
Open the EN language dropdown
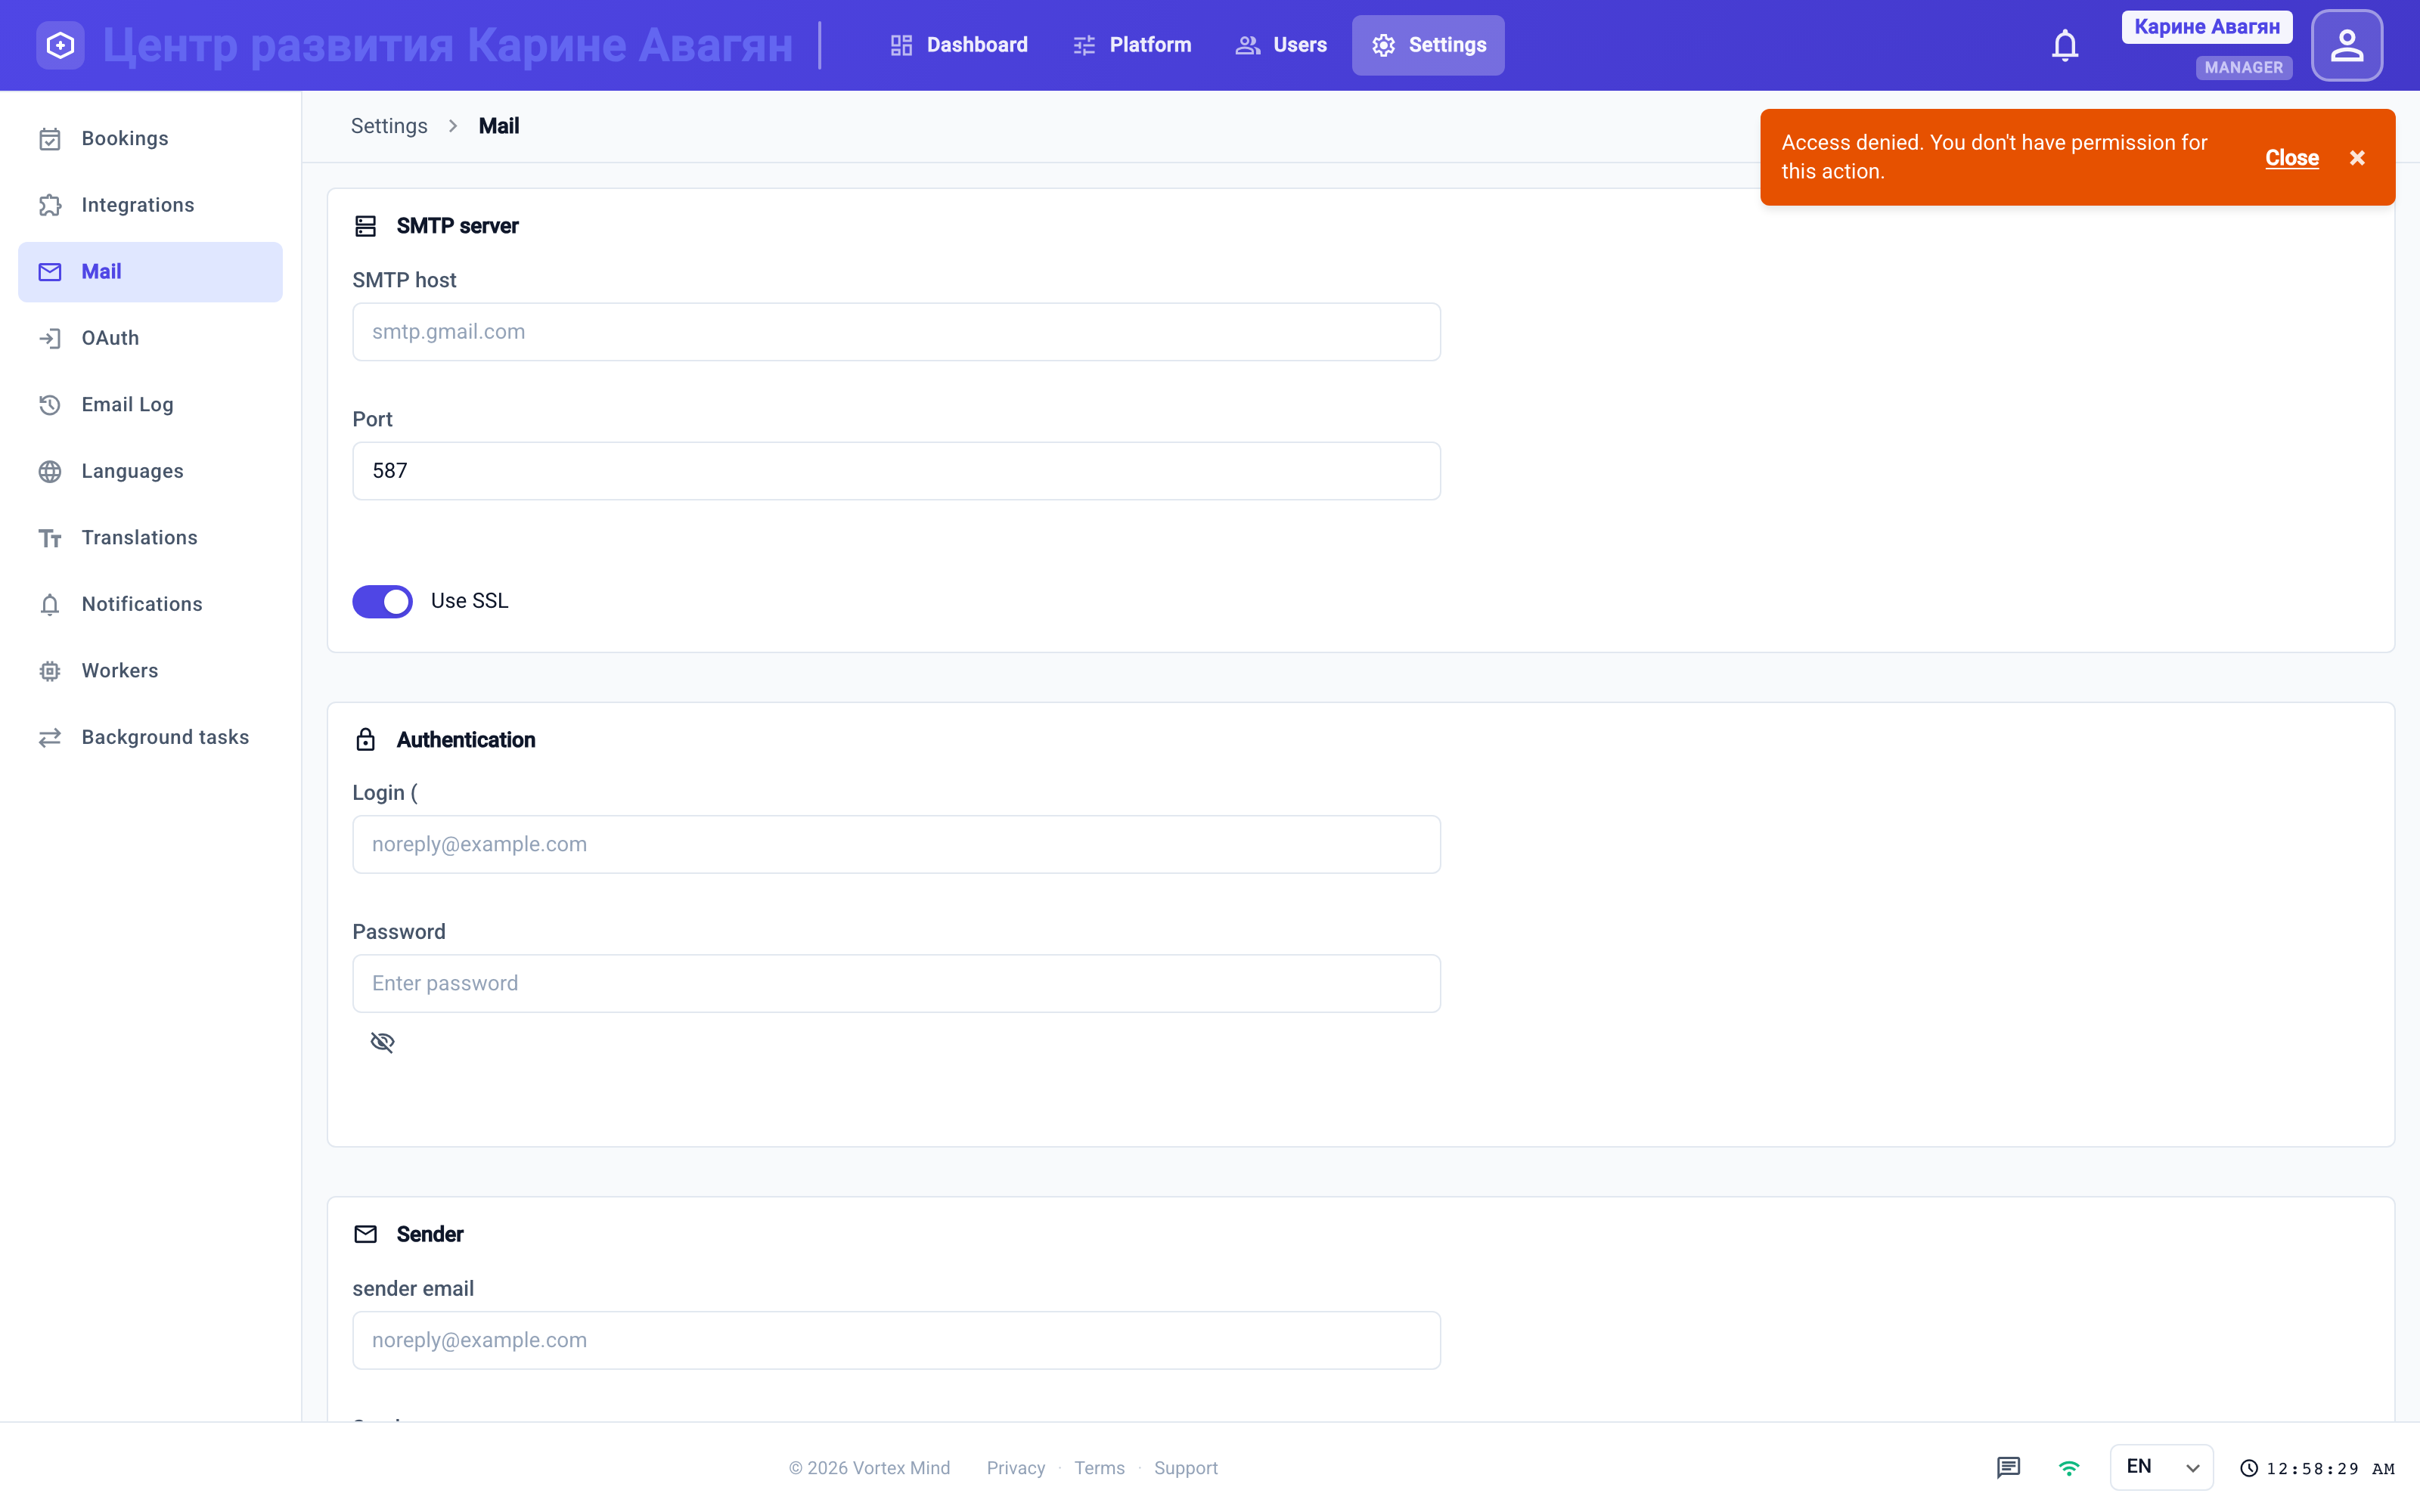click(2161, 1467)
